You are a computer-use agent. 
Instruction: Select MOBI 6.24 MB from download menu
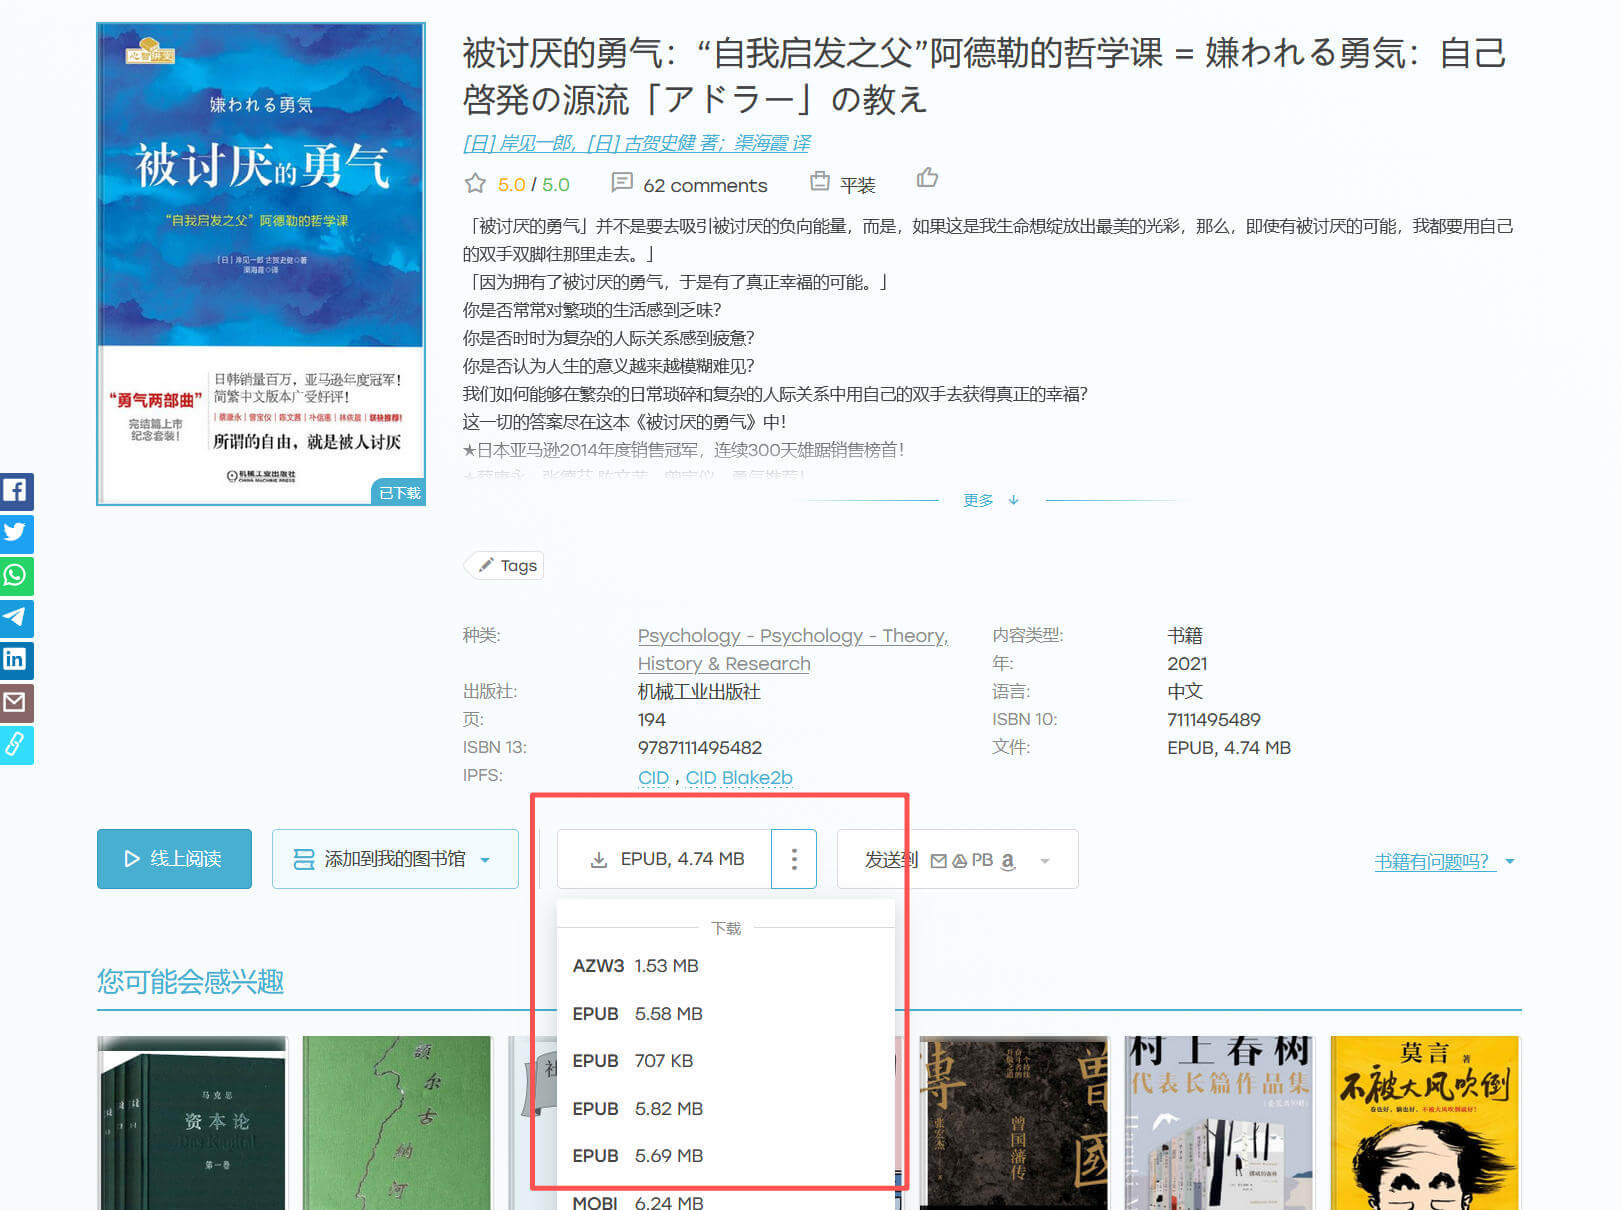point(634,1202)
